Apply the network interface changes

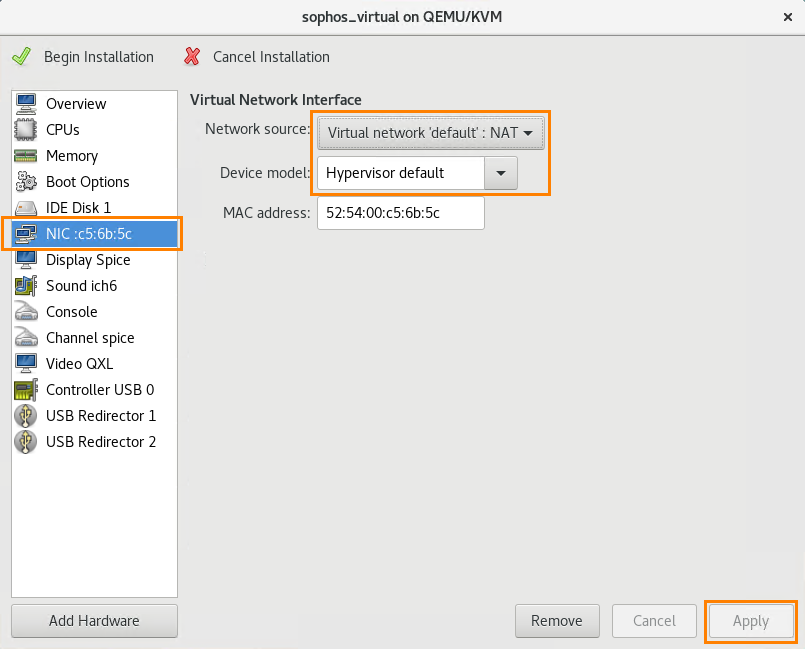pyautogui.click(x=750, y=620)
